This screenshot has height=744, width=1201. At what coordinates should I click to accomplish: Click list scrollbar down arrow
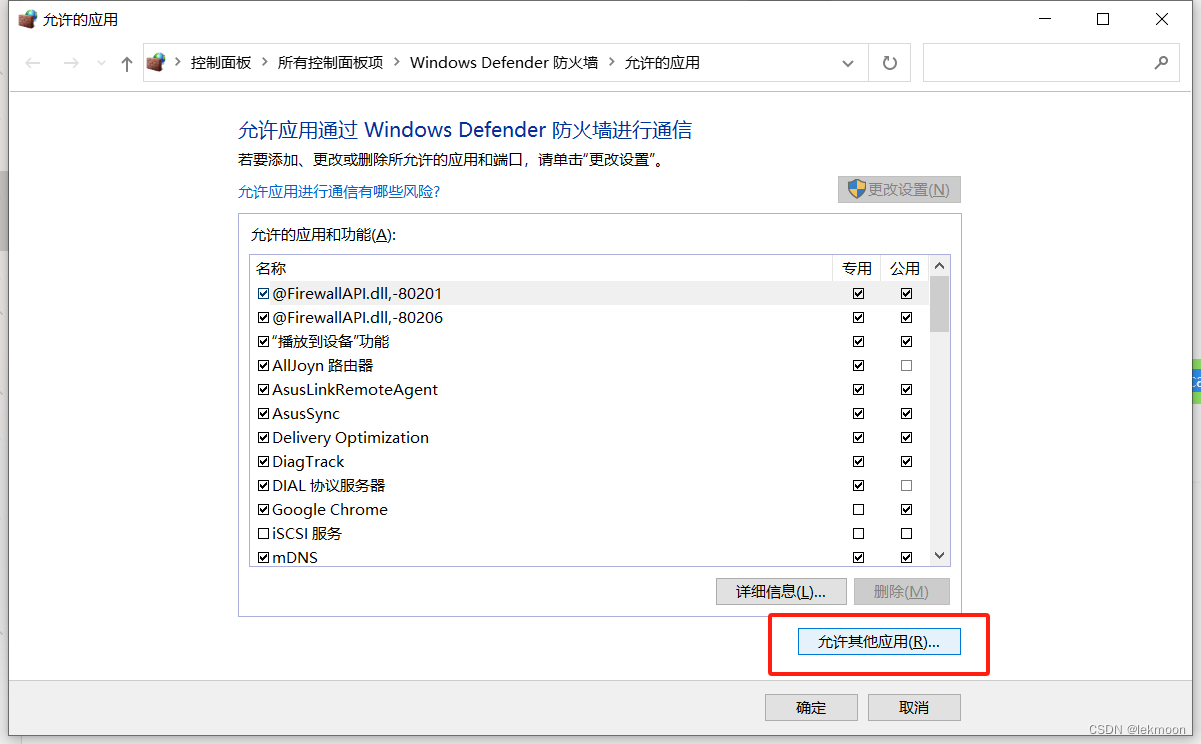939,555
